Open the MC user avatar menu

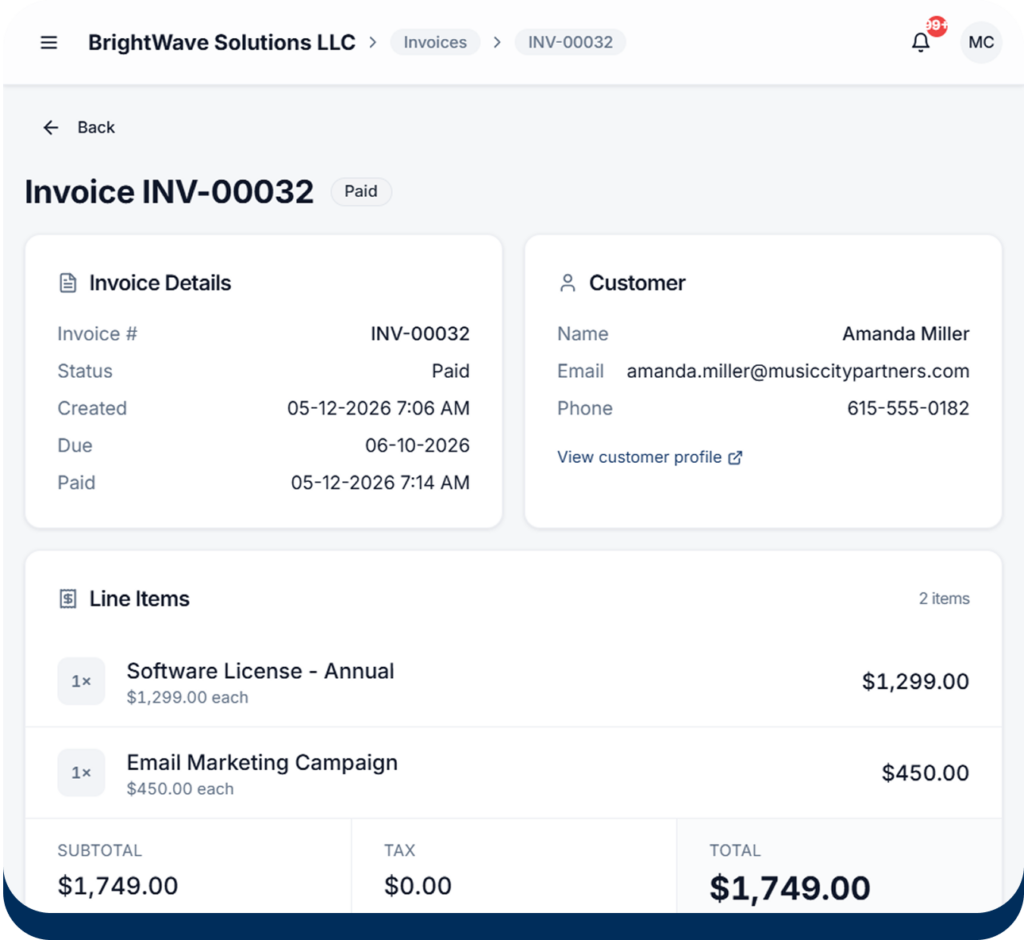tap(981, 42)
